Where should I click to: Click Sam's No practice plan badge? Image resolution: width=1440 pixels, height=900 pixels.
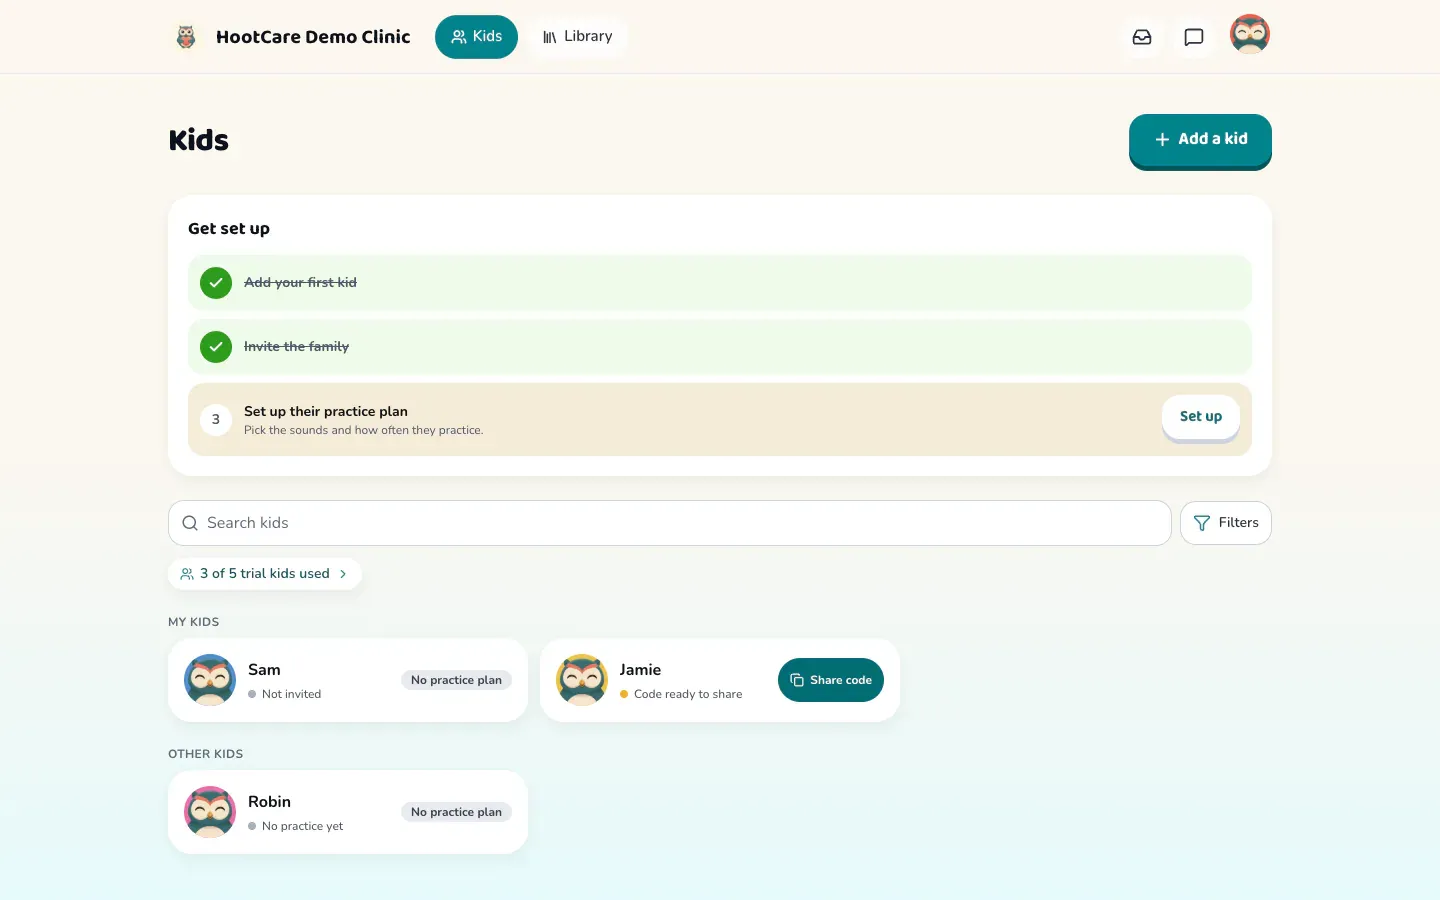tap(456, 680)
